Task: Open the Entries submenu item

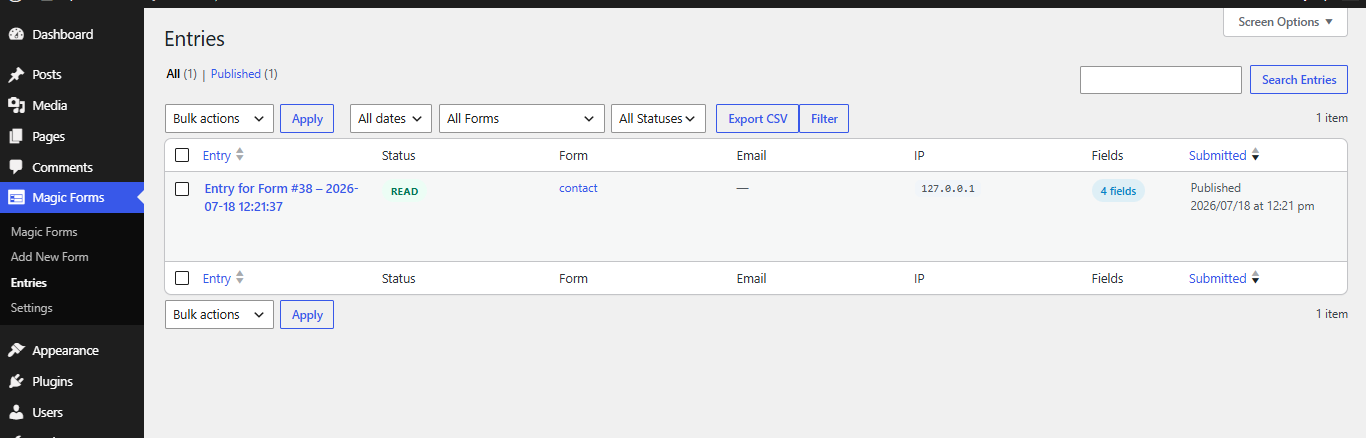Action: click(x=29, y=283)
